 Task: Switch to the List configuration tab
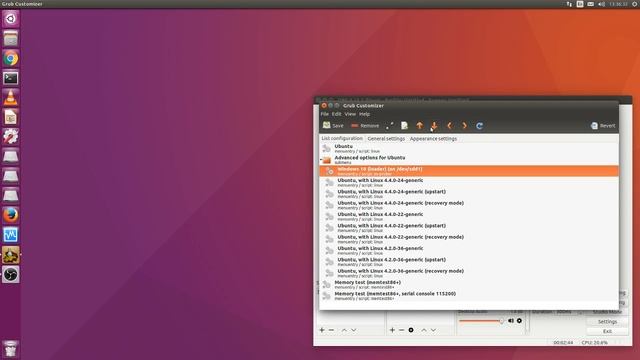(342, 138)
